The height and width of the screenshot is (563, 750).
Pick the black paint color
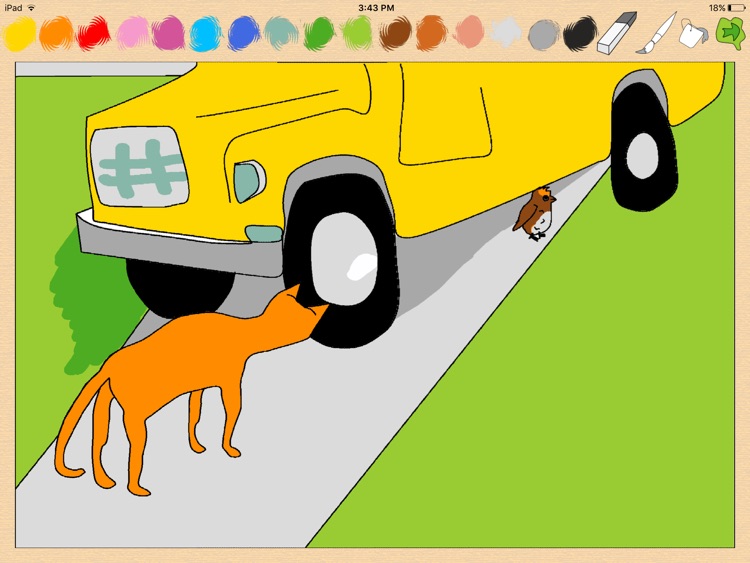(580, 33)
